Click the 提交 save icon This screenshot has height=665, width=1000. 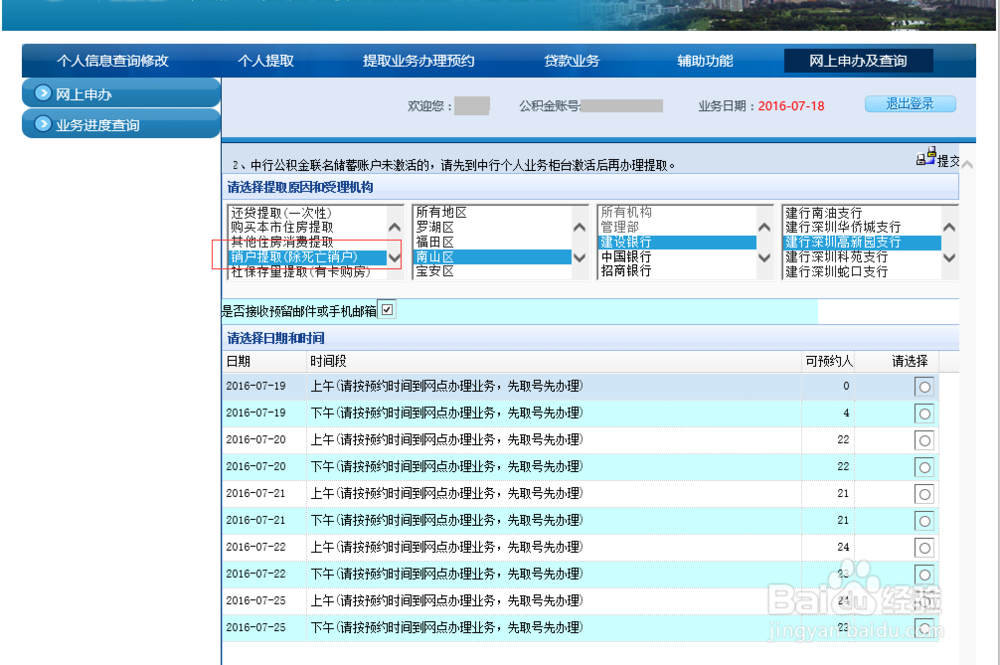click(x=926, y=156)
